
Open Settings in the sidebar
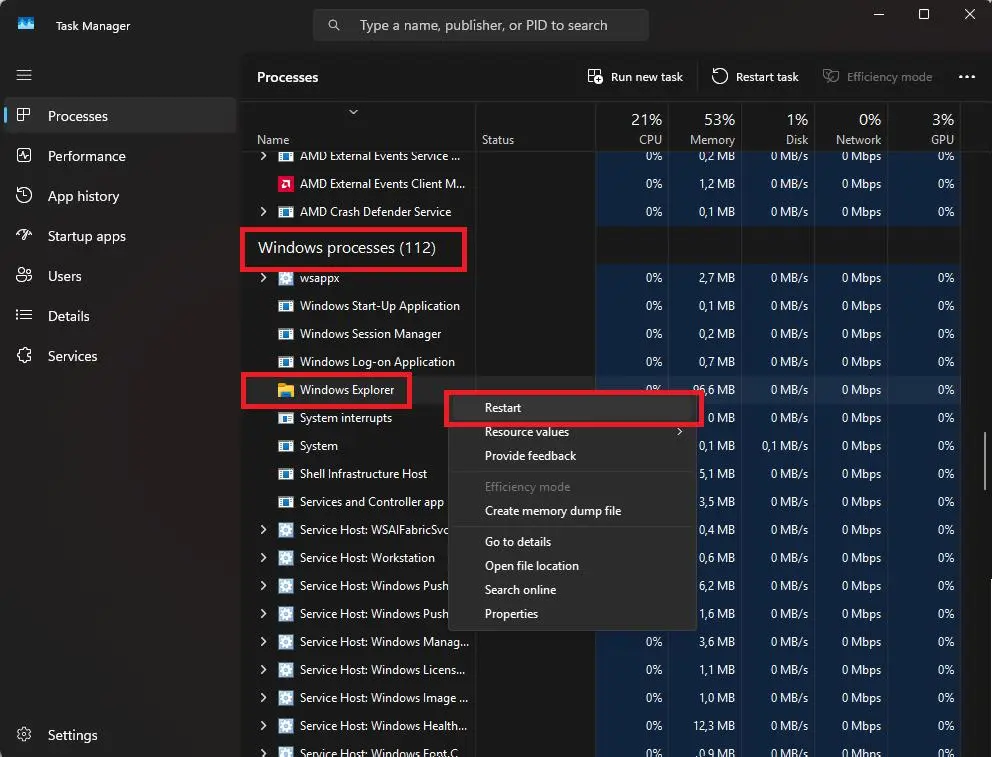120,735
